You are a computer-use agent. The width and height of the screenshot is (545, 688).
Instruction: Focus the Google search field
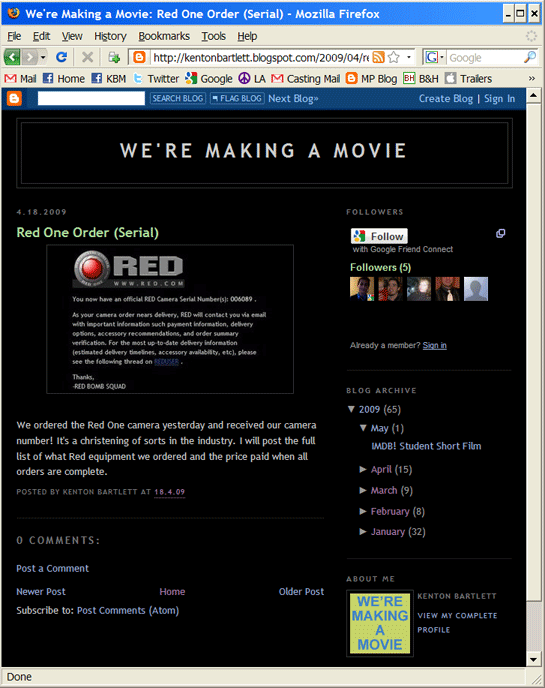(485, 57)
